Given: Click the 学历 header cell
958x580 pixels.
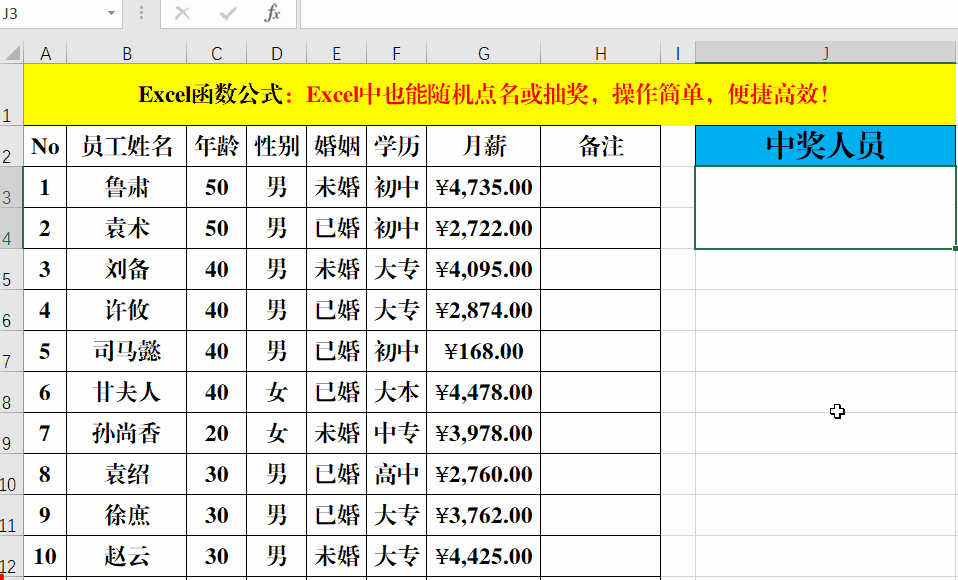Looking at the screenshot, I should pos(396,146).
